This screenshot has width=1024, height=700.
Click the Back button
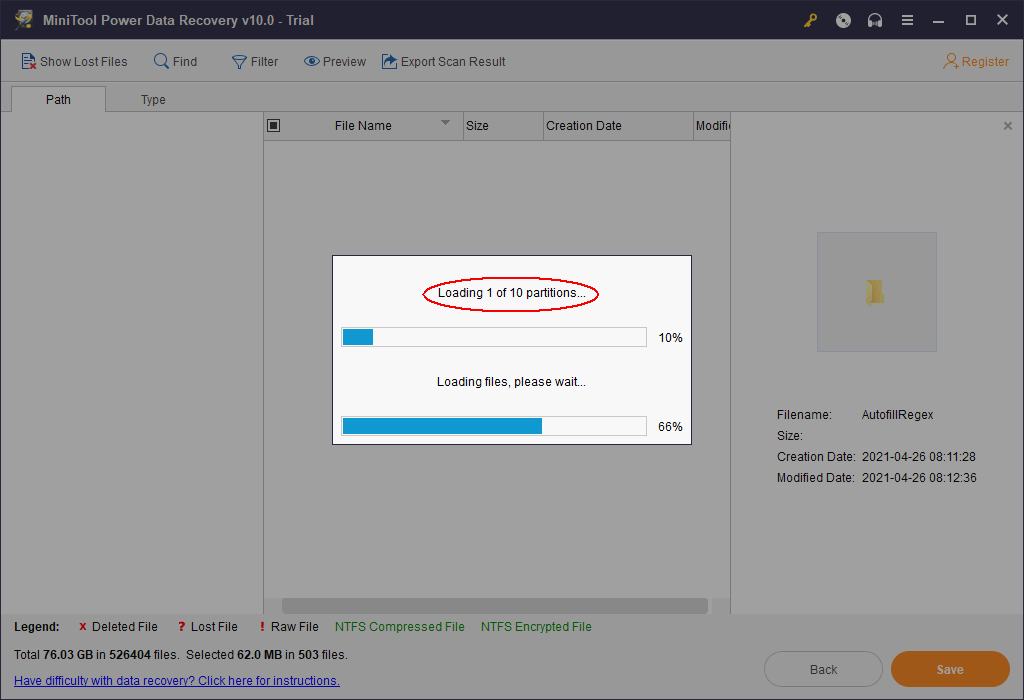point(823,669)
